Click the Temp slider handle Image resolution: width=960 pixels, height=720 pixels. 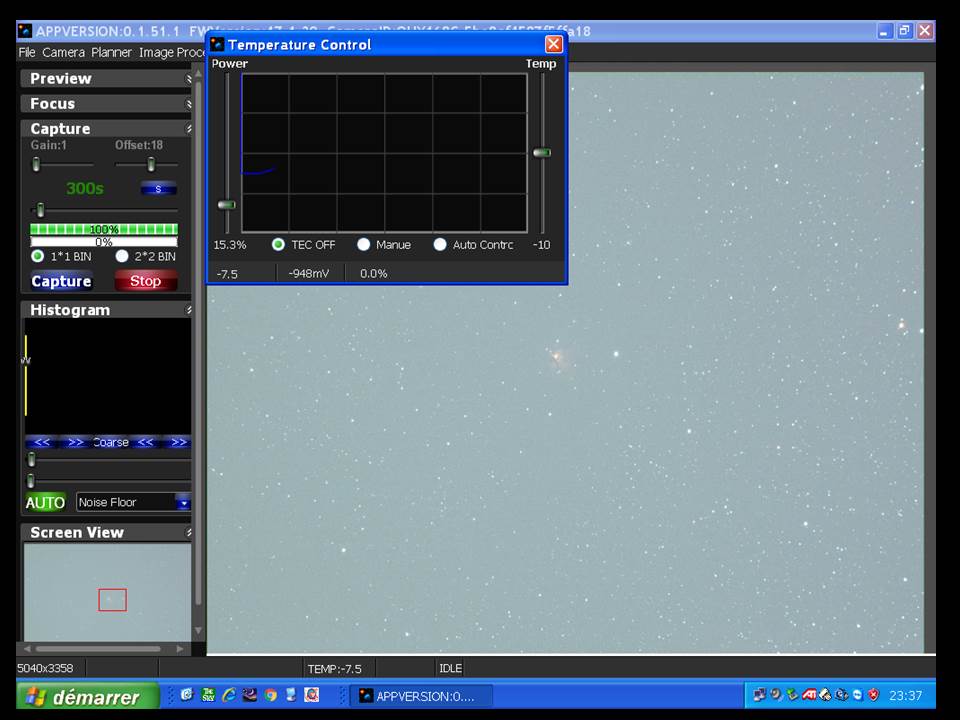pos(542,153)
